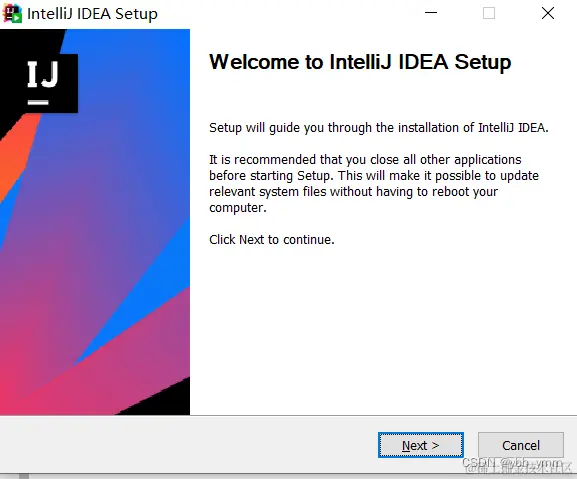
Task: Click the IJ logo in the banner
Action: coord(43,83)
